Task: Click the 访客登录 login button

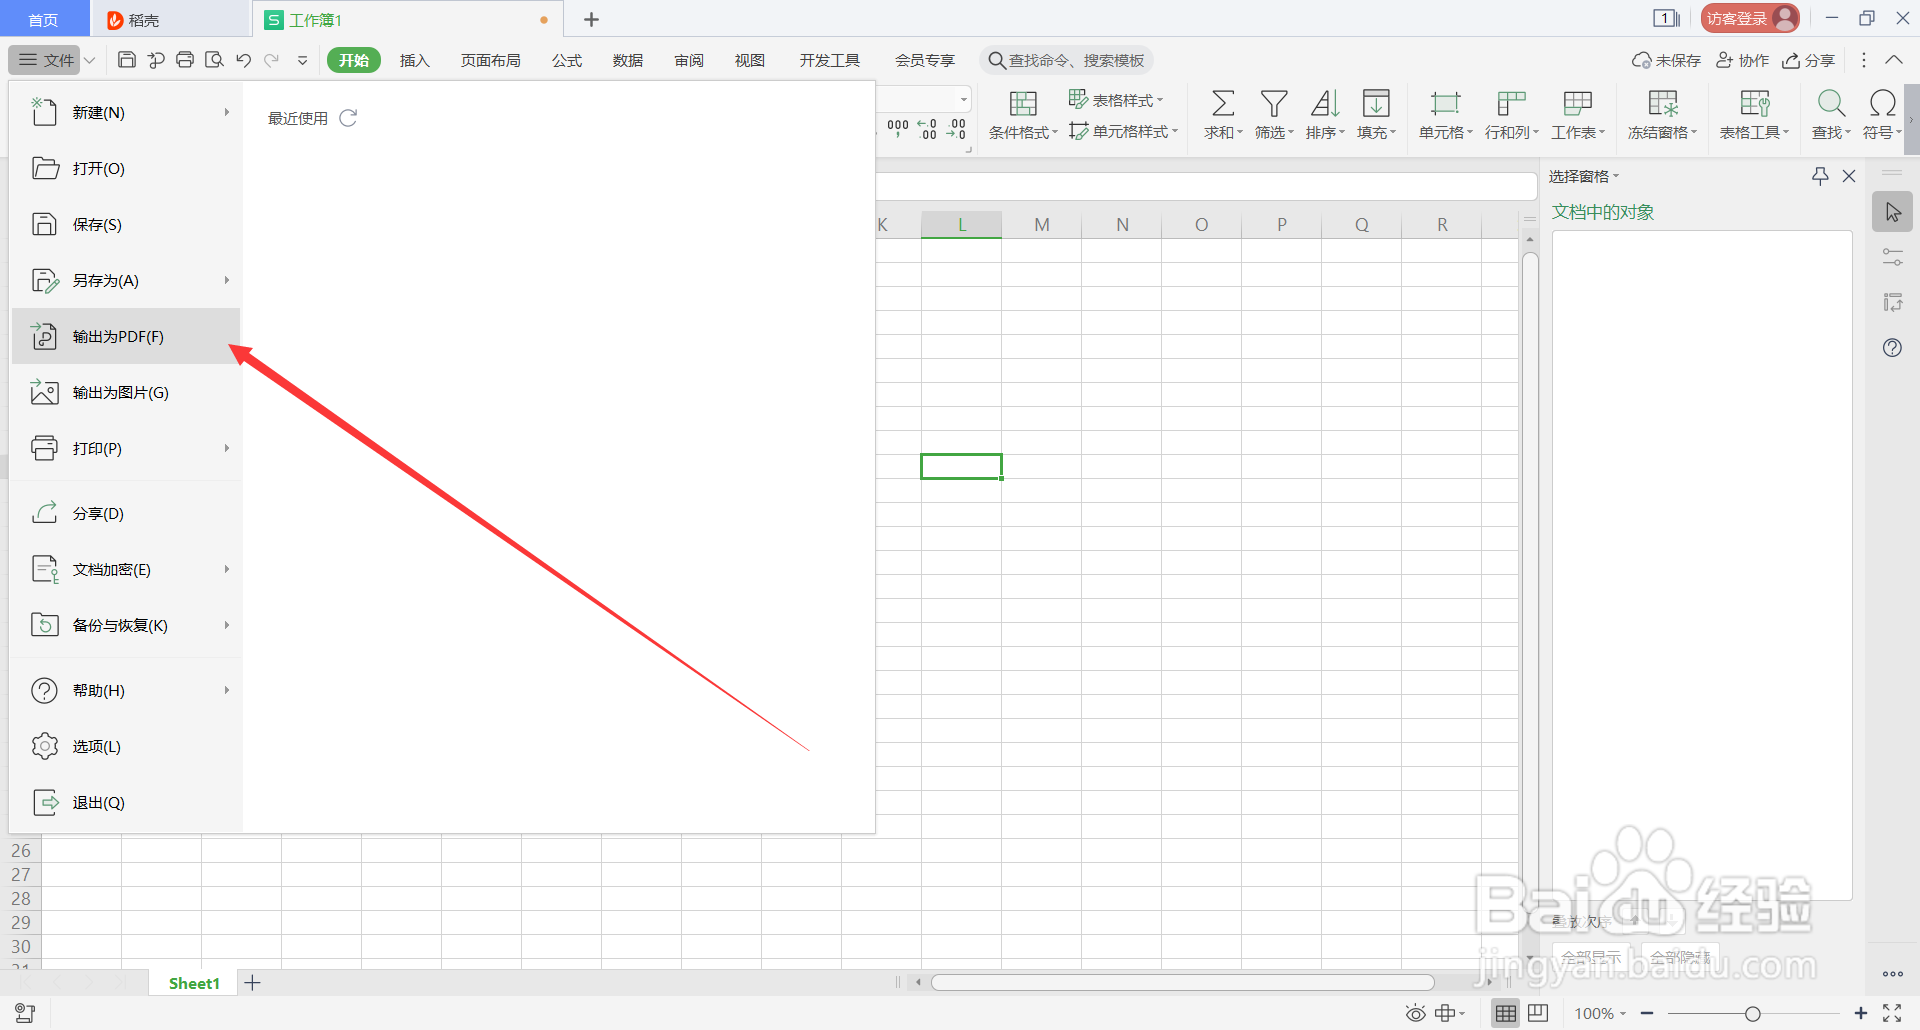Action: 1748,17
